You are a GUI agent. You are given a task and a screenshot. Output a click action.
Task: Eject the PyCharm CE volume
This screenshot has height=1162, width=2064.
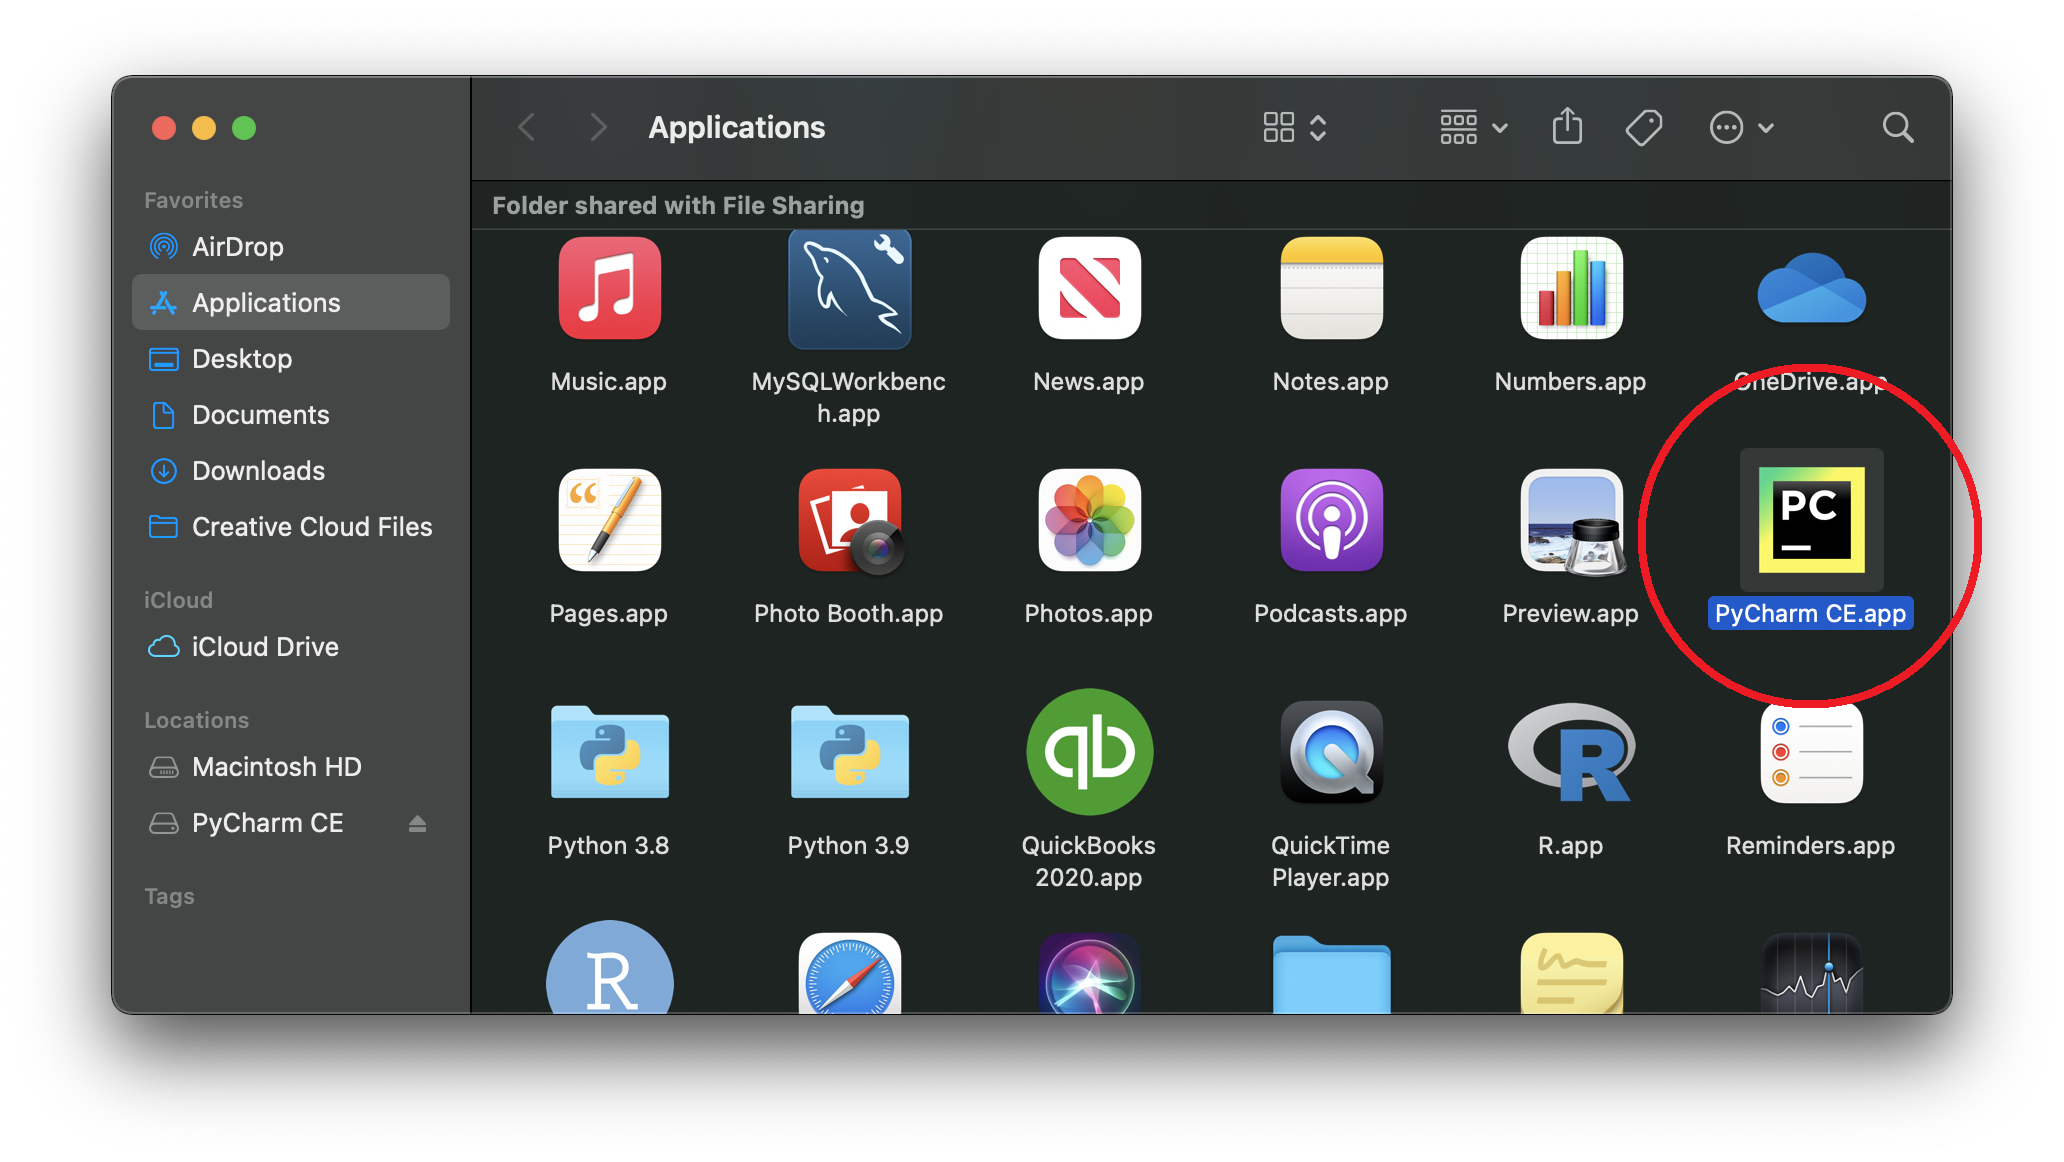417,823
